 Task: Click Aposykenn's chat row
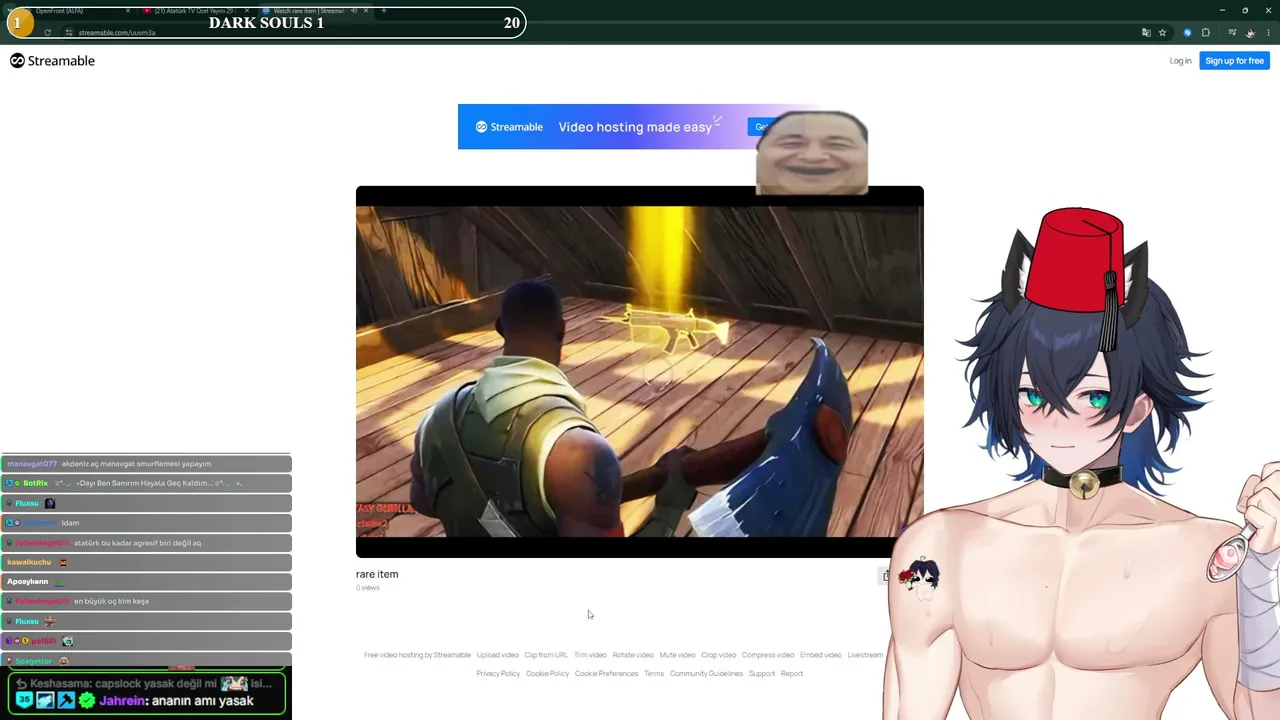pos(146,582)
